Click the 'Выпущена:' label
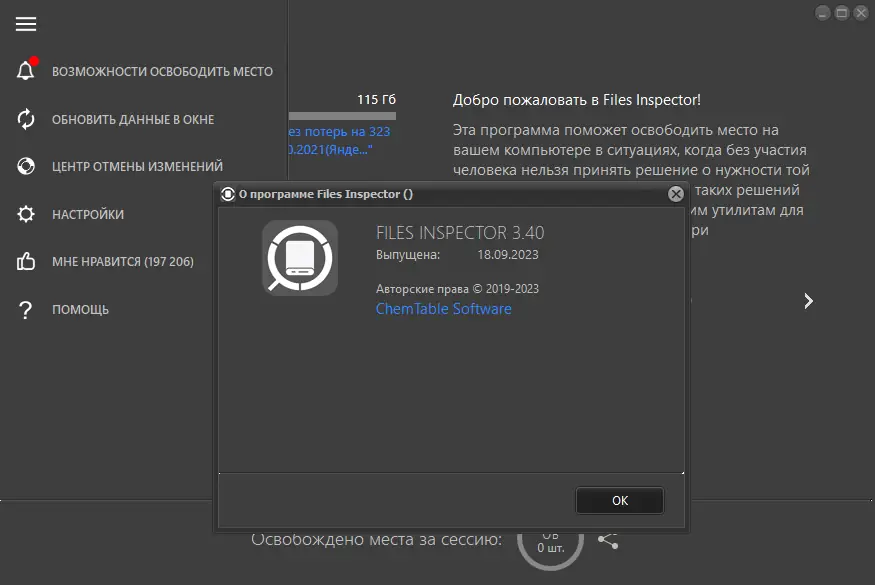Viewport: 875px width, 585px height. 408,255
